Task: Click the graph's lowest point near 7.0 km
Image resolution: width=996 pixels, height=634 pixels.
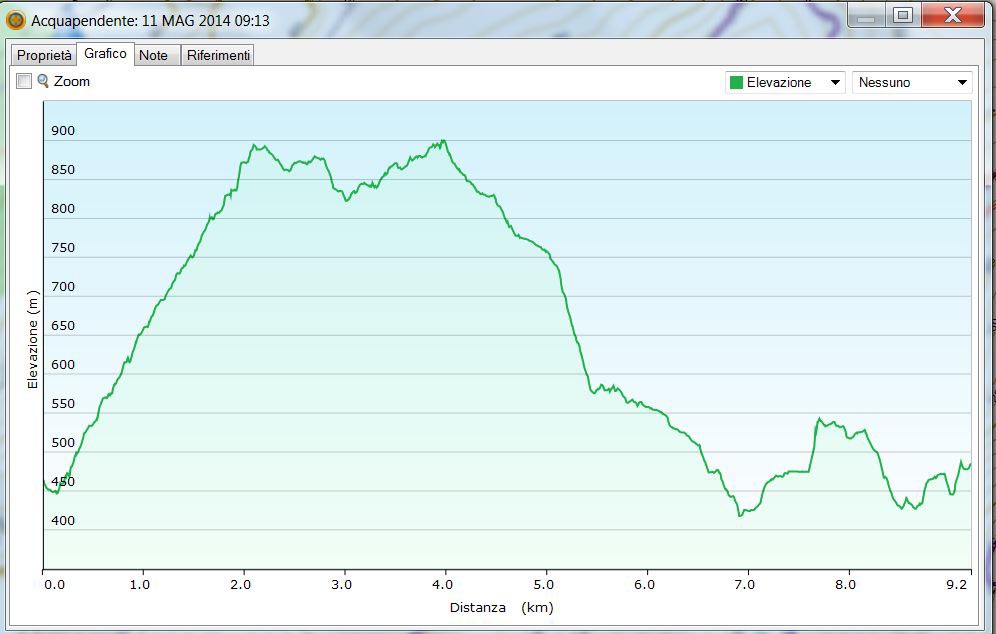Action: [x=740, y=515]
